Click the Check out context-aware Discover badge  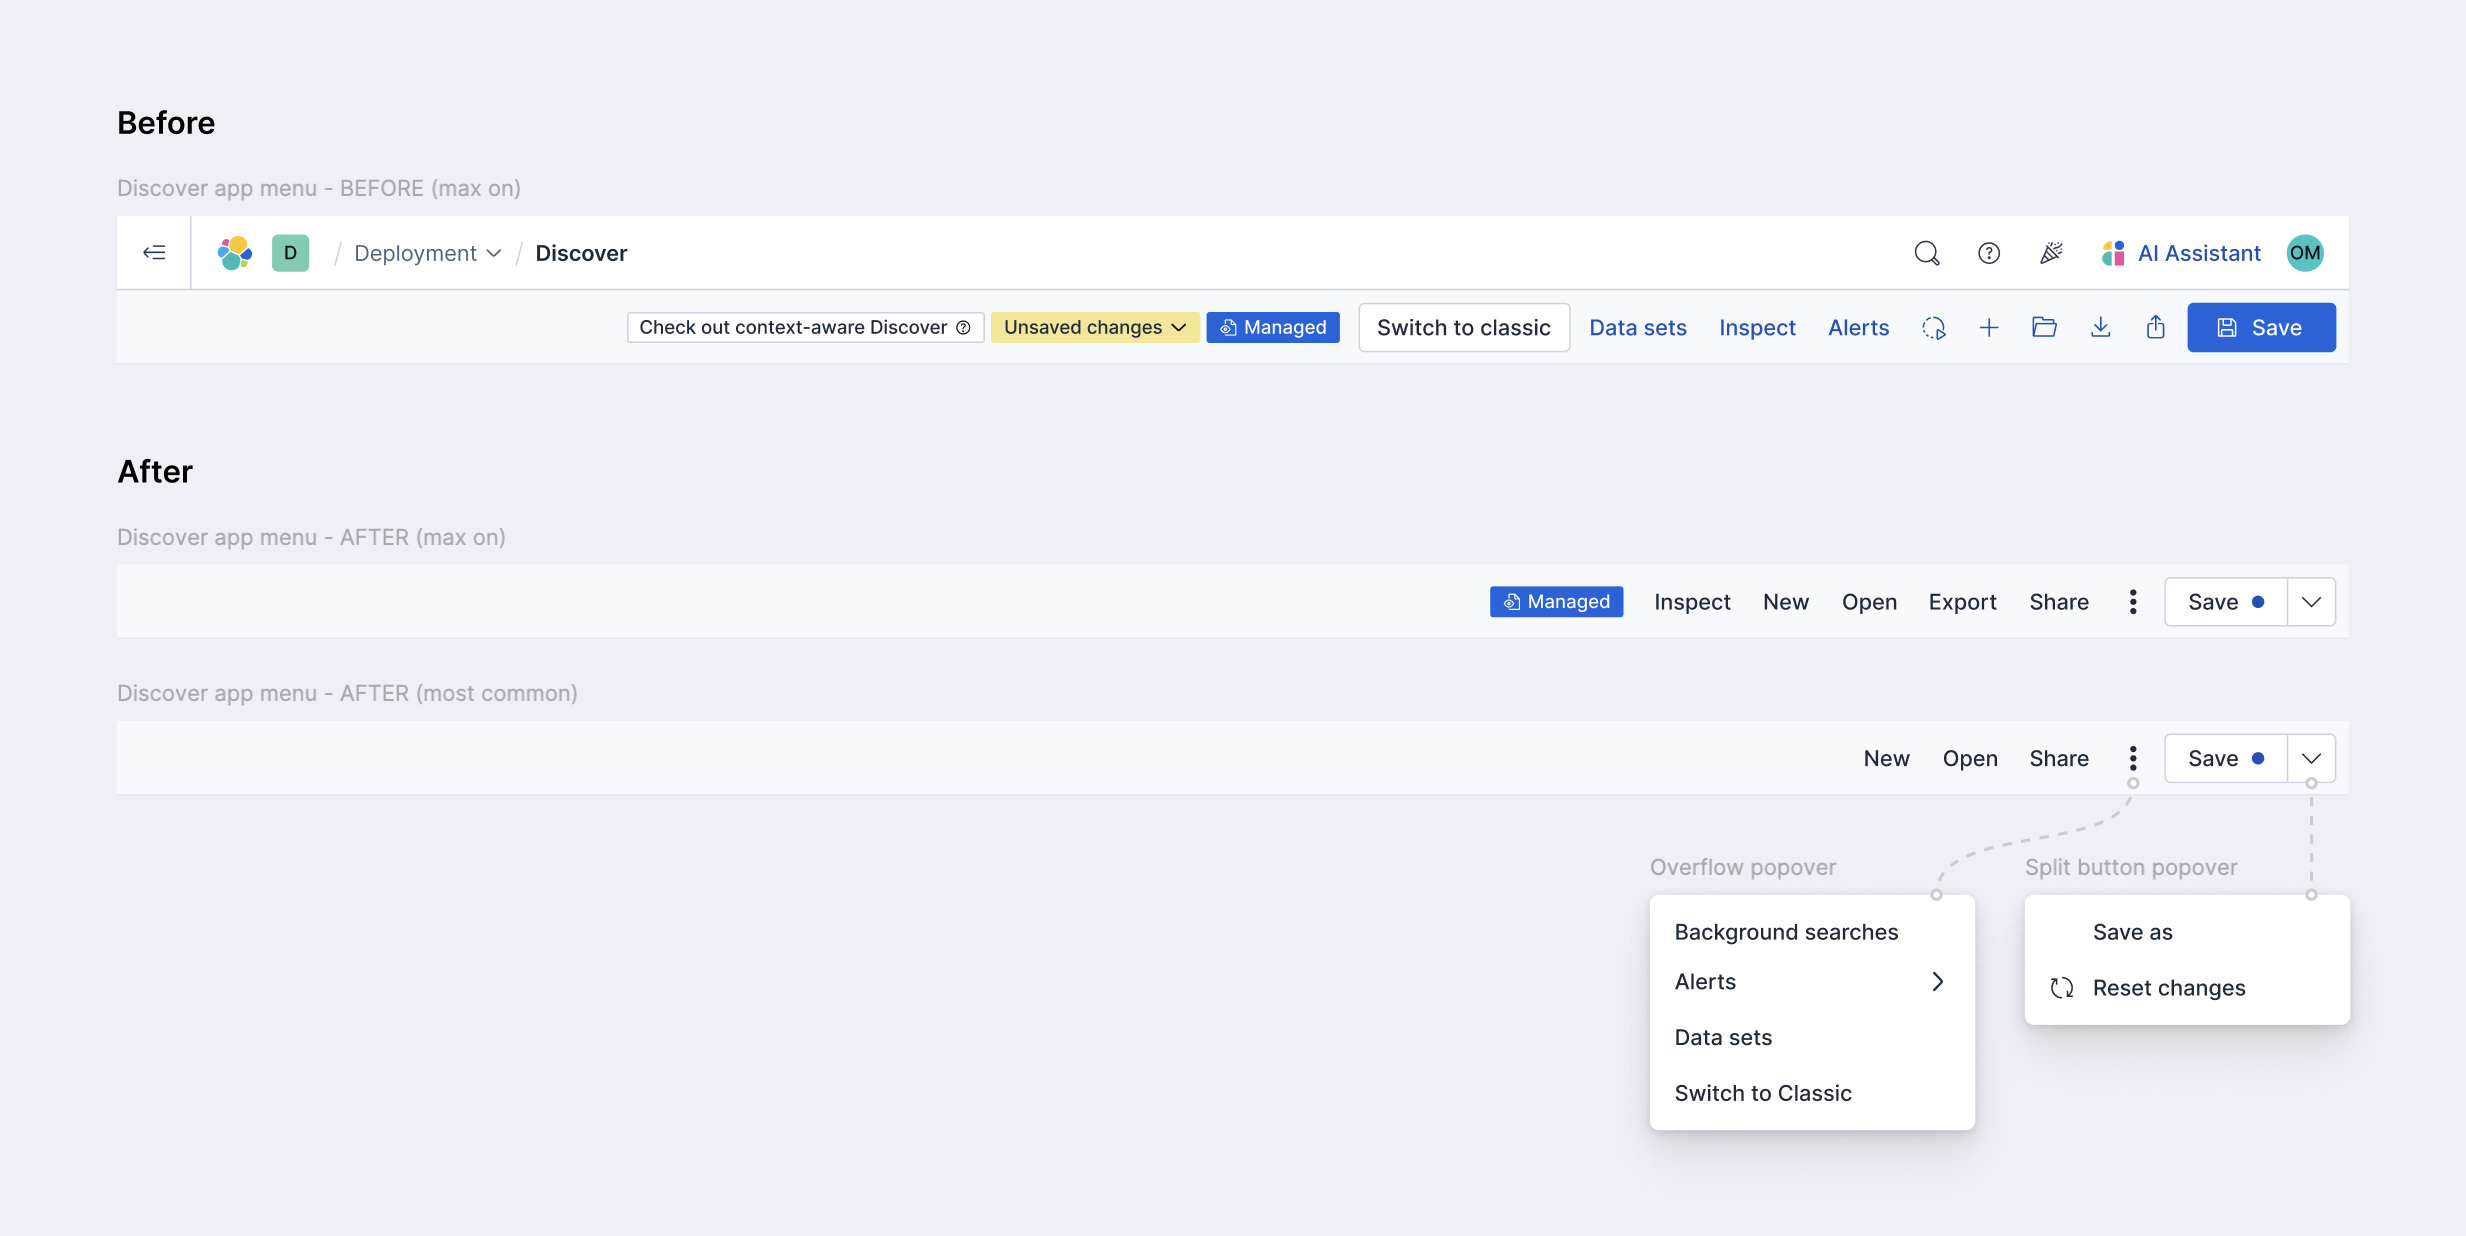(804, 327)
